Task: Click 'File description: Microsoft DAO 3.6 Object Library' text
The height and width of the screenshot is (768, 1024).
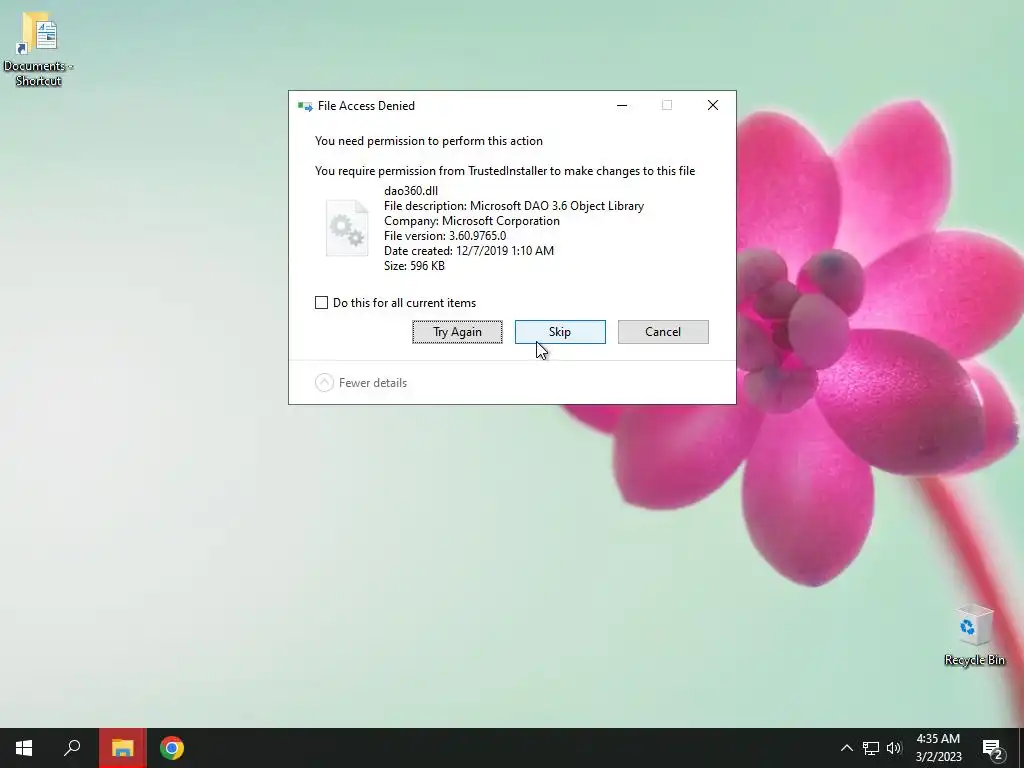Action: click(x=514, y=206)
